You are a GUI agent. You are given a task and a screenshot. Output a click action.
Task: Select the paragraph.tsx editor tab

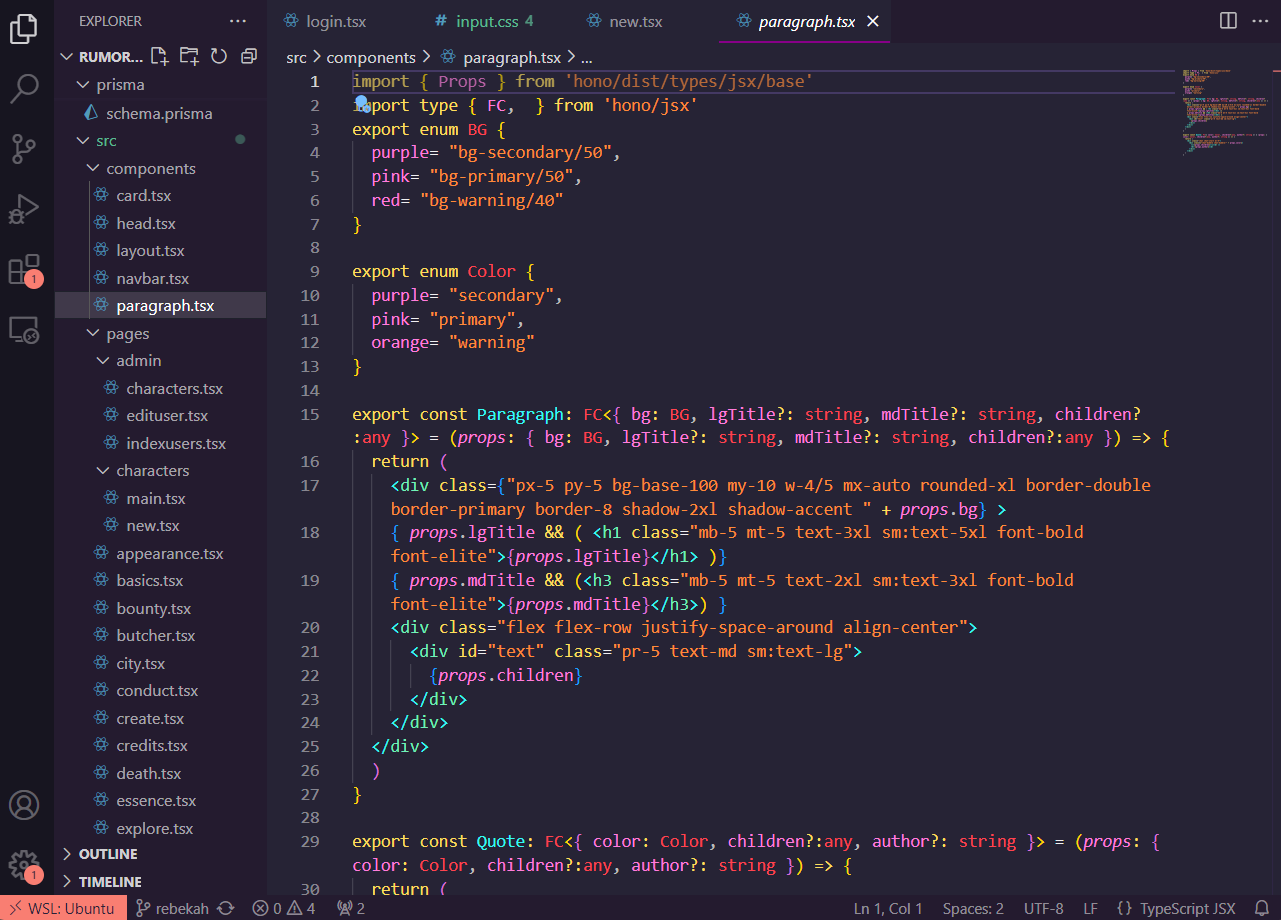[x=806, y=21]
